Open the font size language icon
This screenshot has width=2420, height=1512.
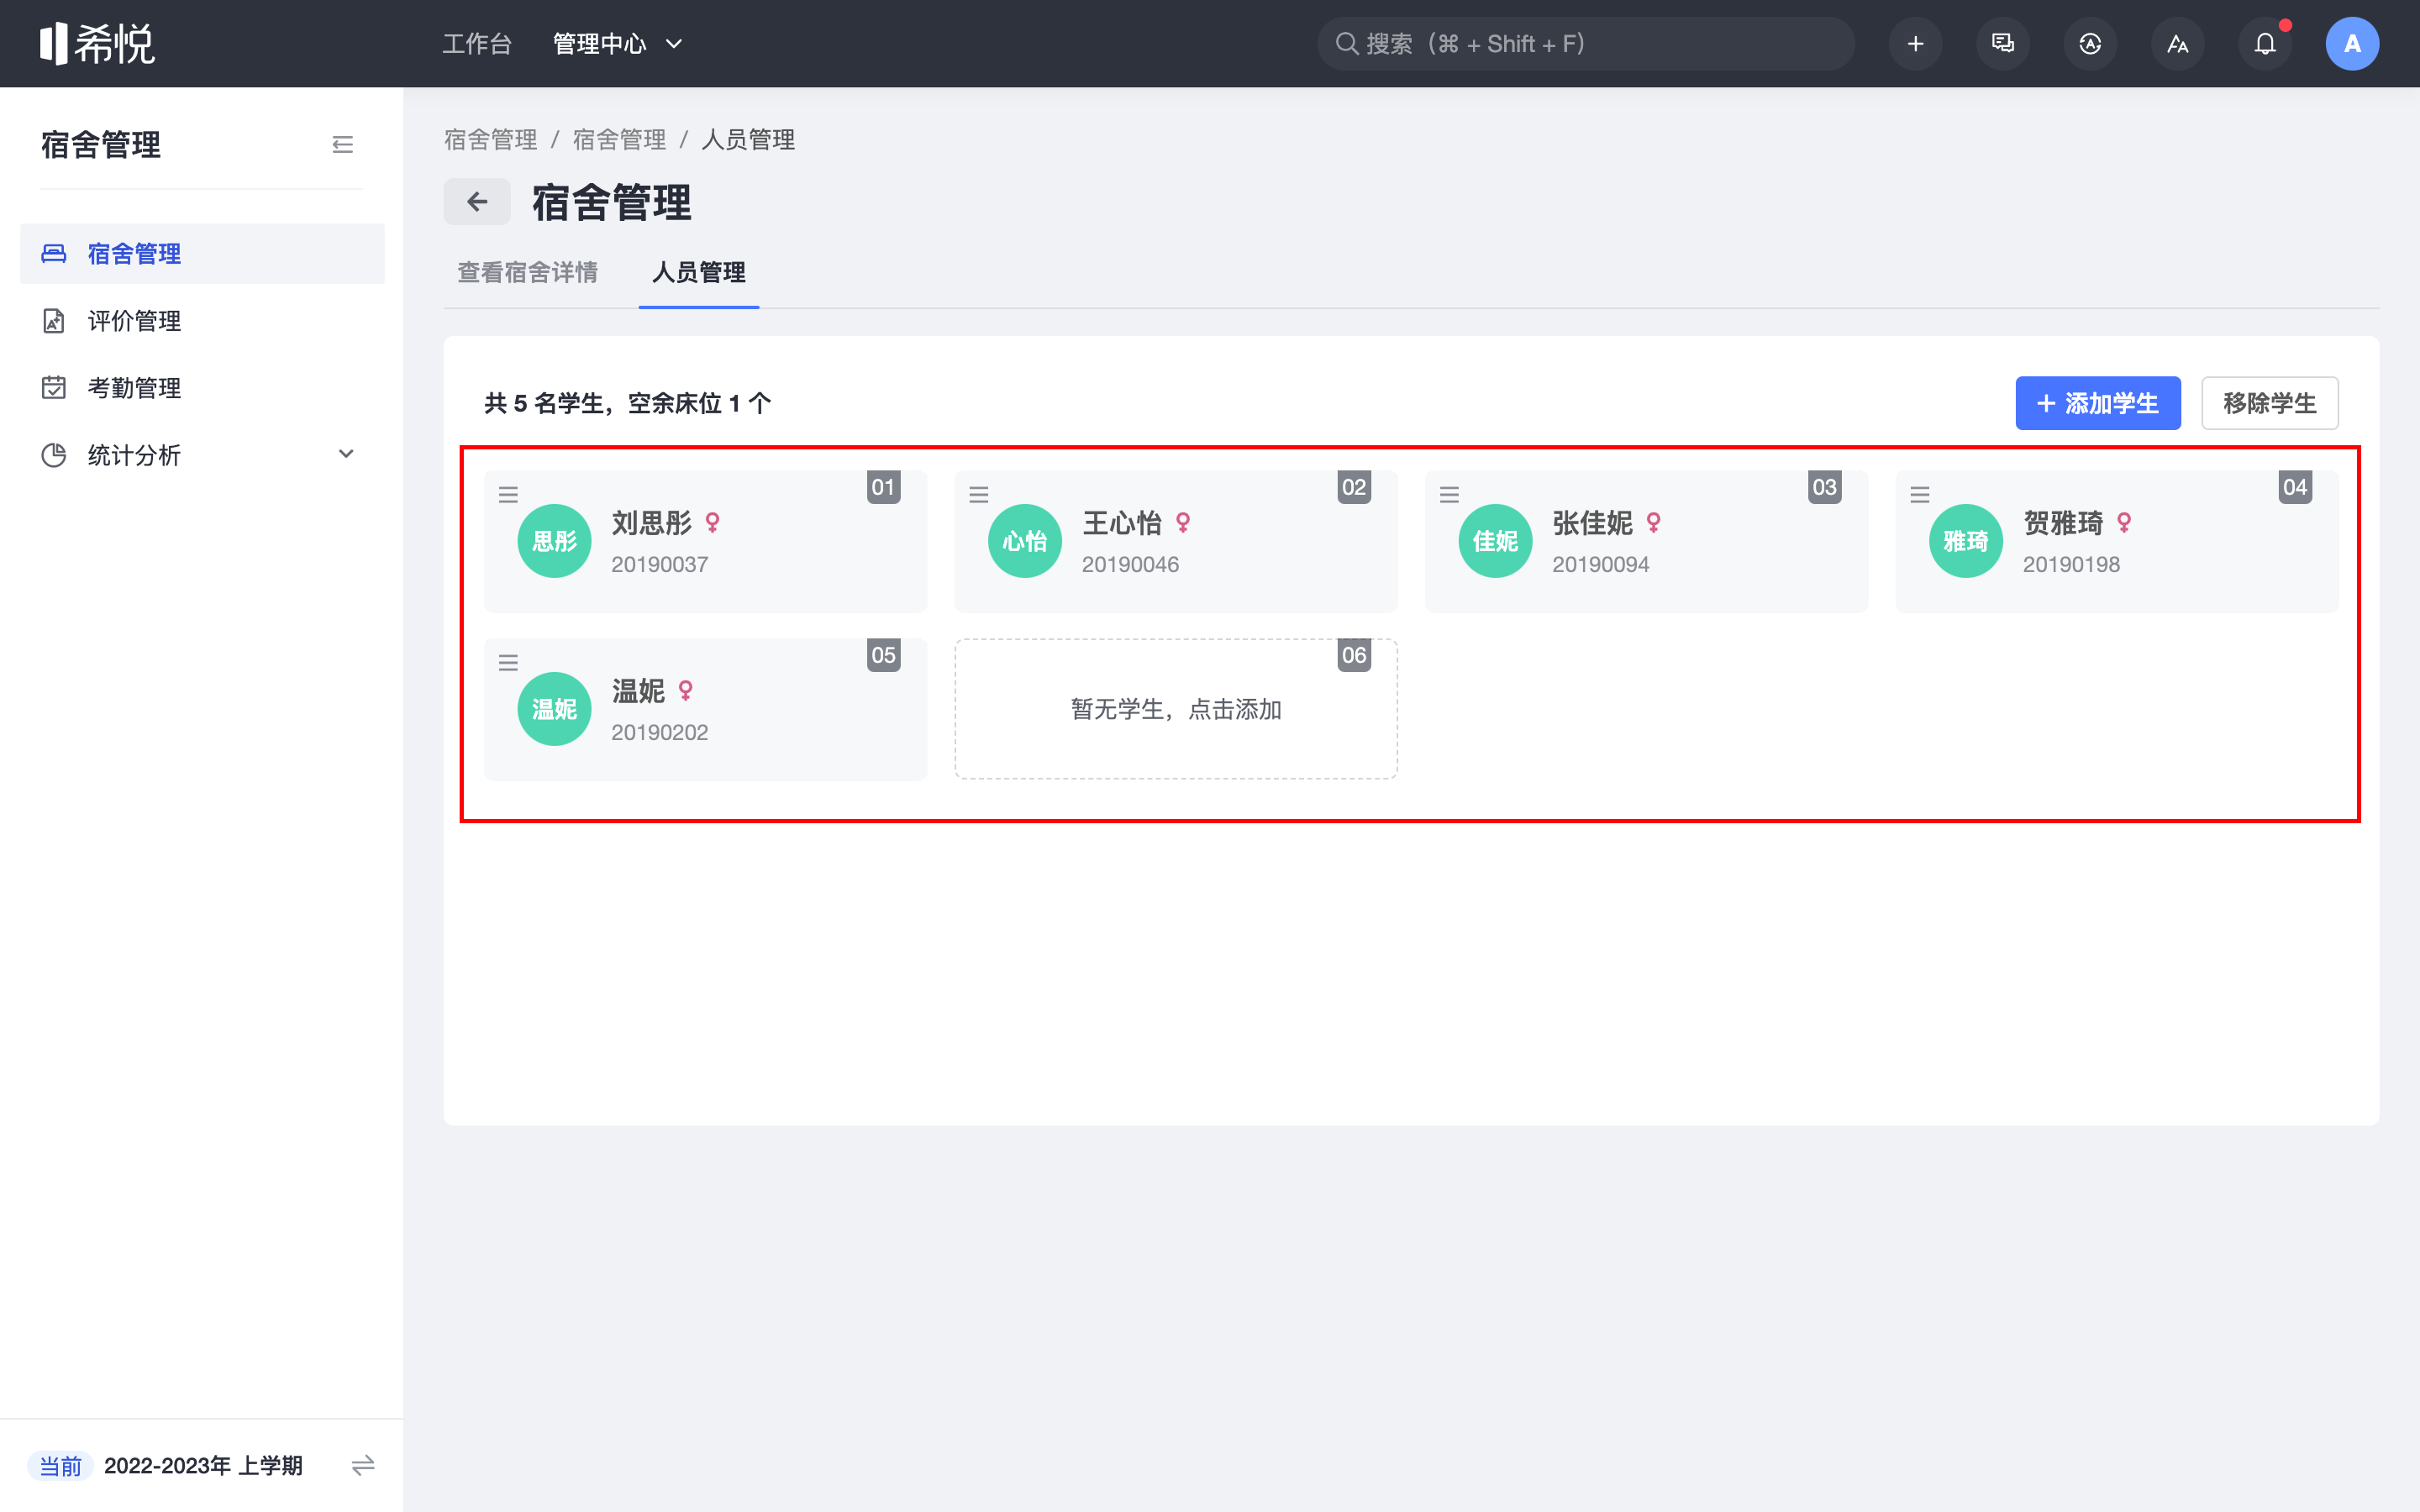[2177, 44]
